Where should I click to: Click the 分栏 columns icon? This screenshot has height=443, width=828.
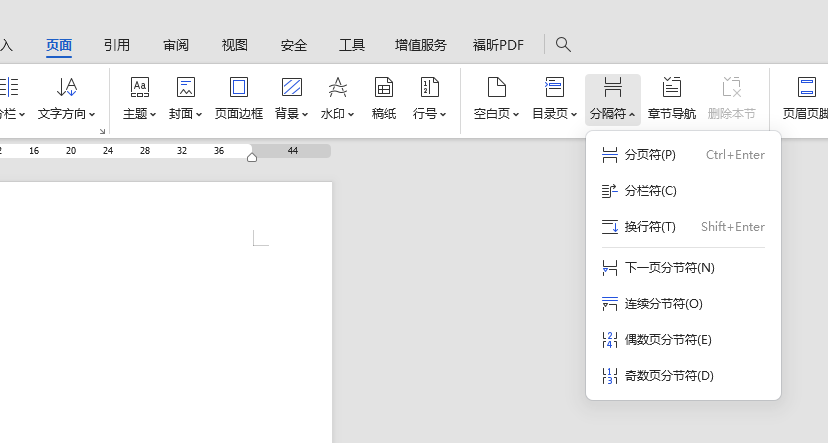(x=8, y=87)
